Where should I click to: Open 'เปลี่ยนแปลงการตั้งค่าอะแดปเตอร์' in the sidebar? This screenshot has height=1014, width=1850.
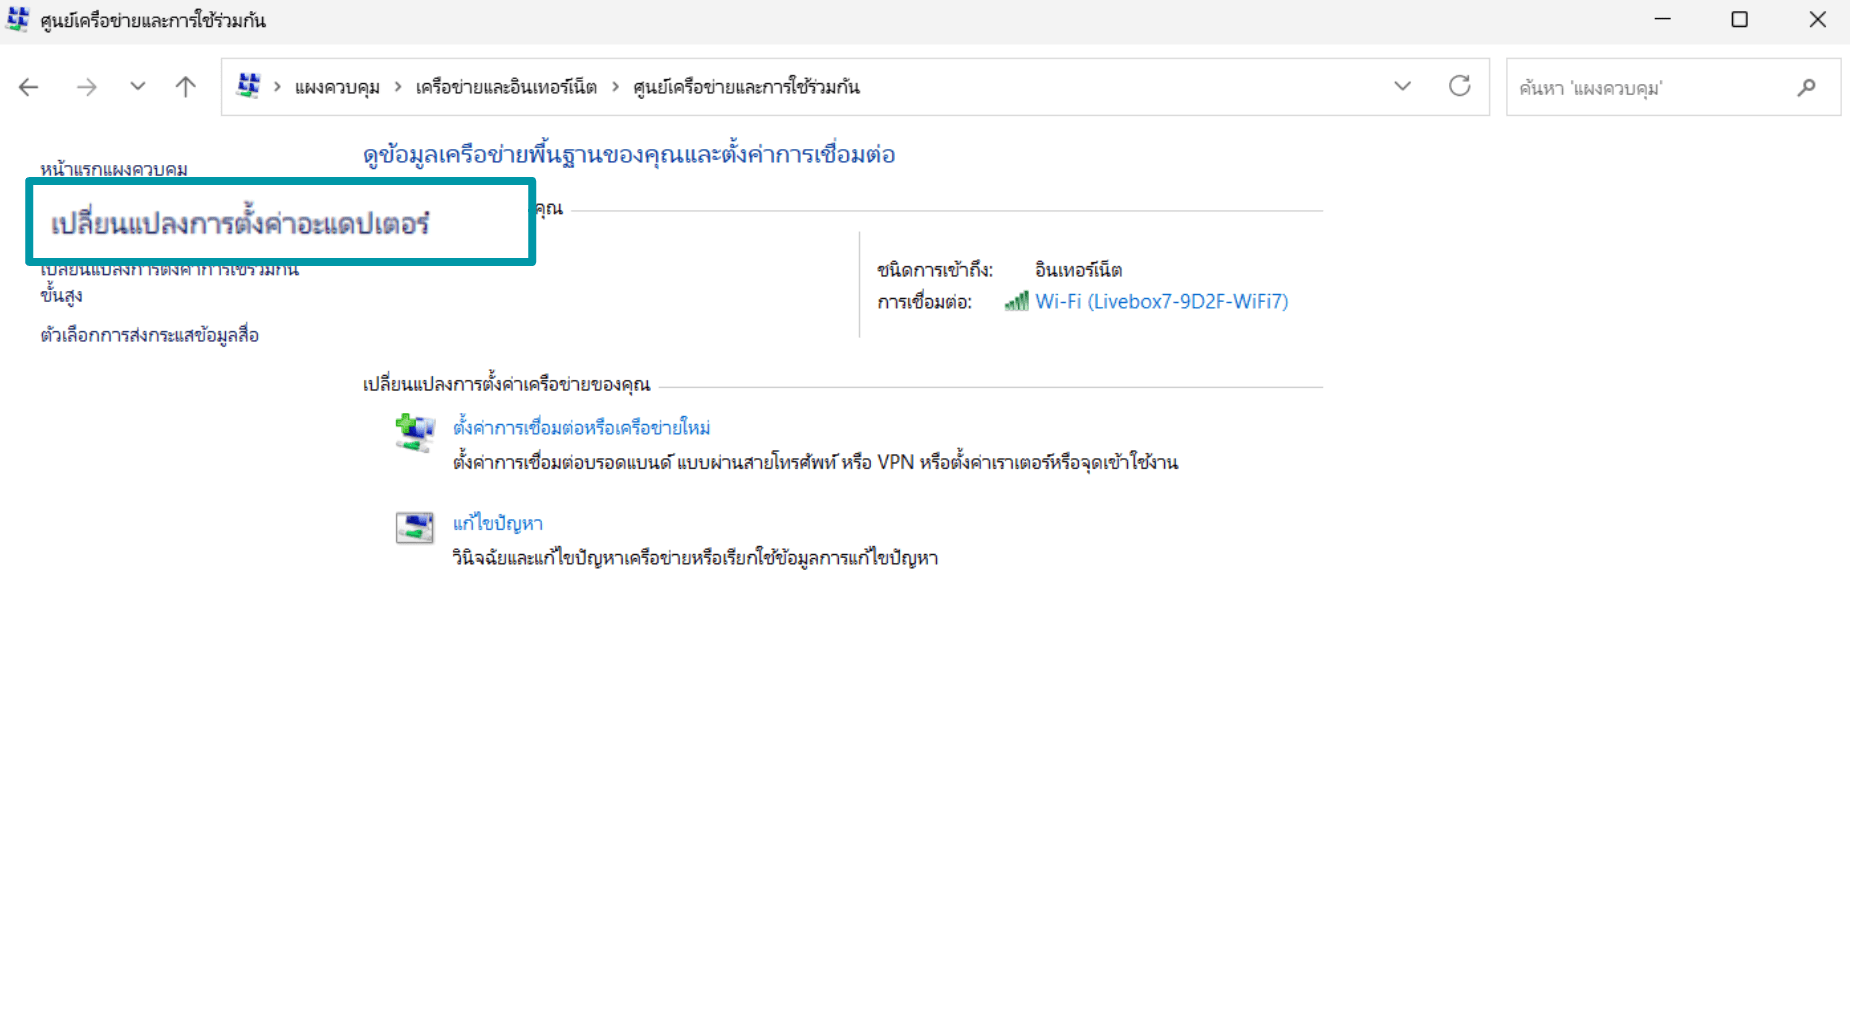[240, 225]
